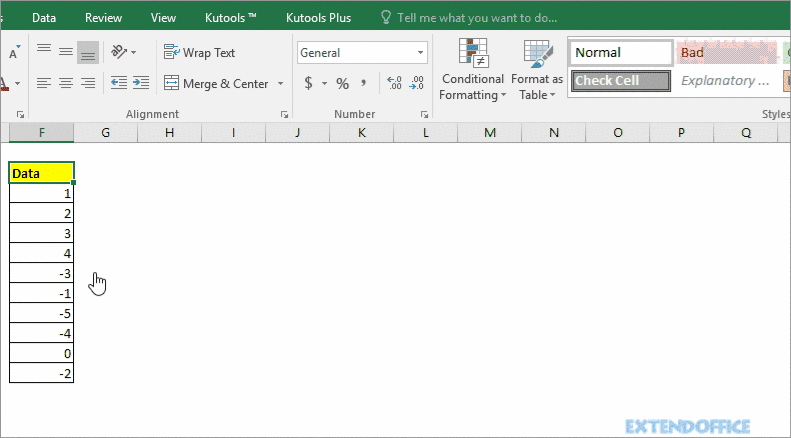Select the cell containing -2
Screen dimensions: 791x438
[41, 373]
